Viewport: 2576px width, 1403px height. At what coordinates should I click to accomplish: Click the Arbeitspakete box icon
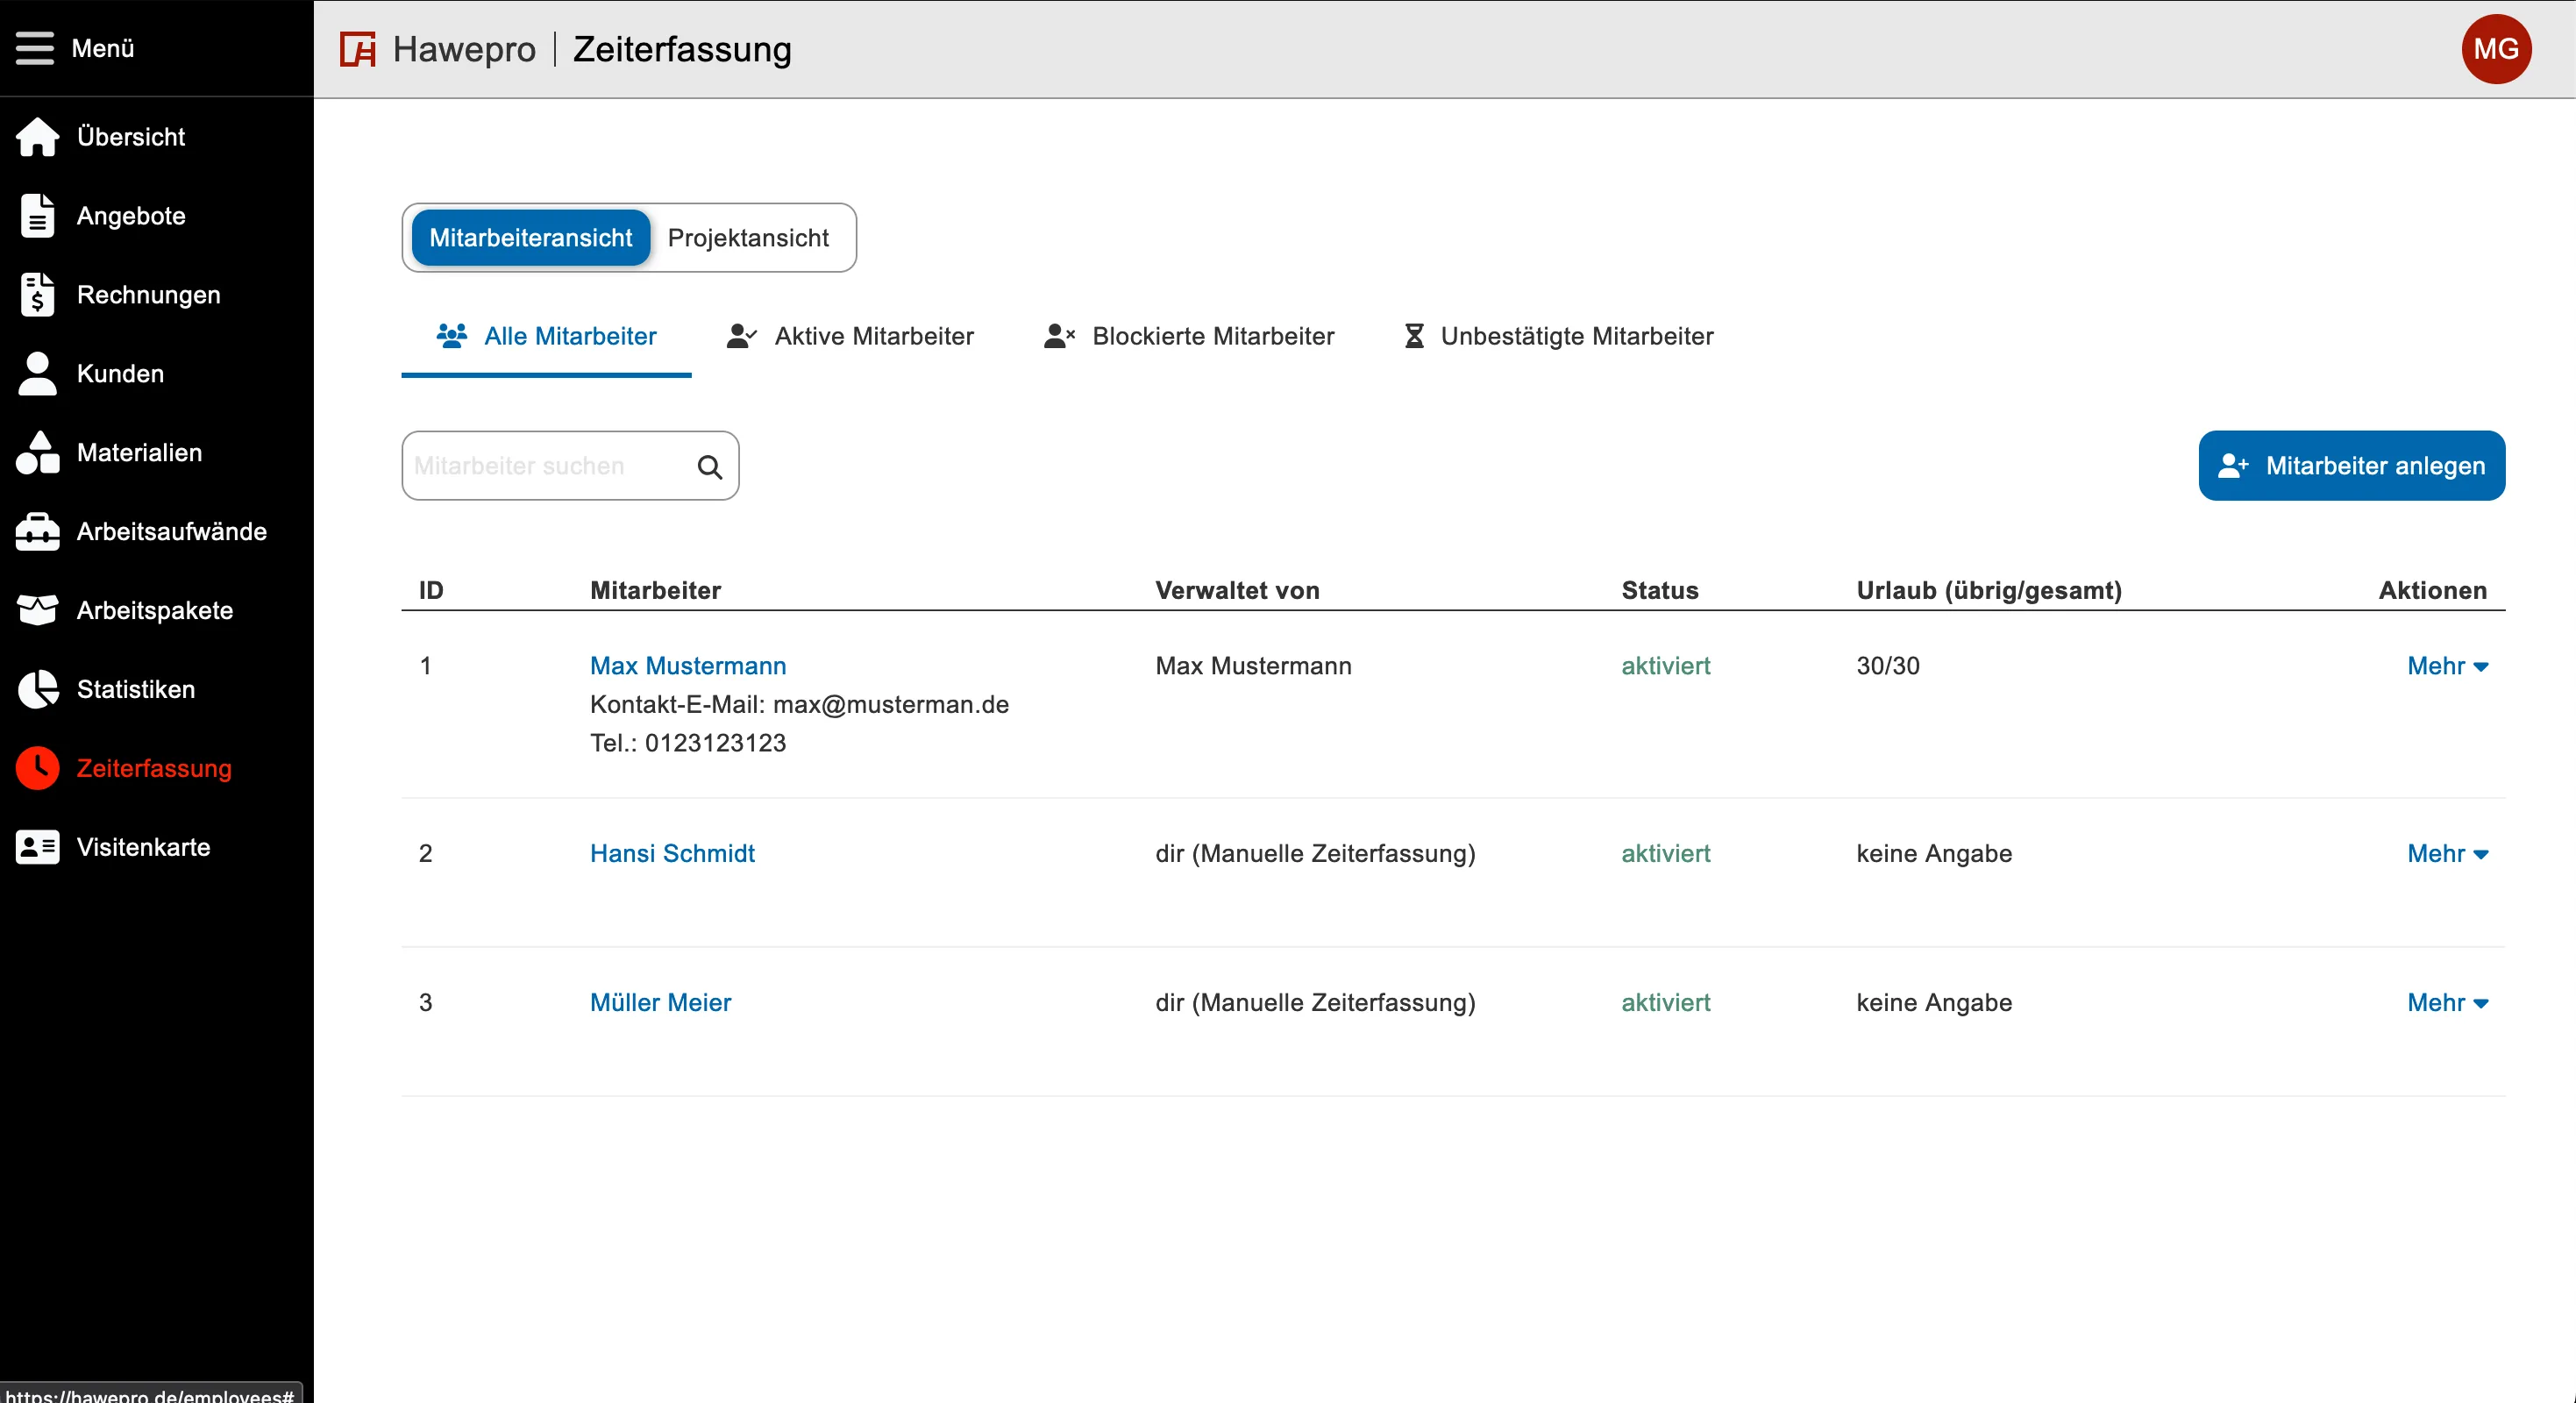tap(38, 611)
